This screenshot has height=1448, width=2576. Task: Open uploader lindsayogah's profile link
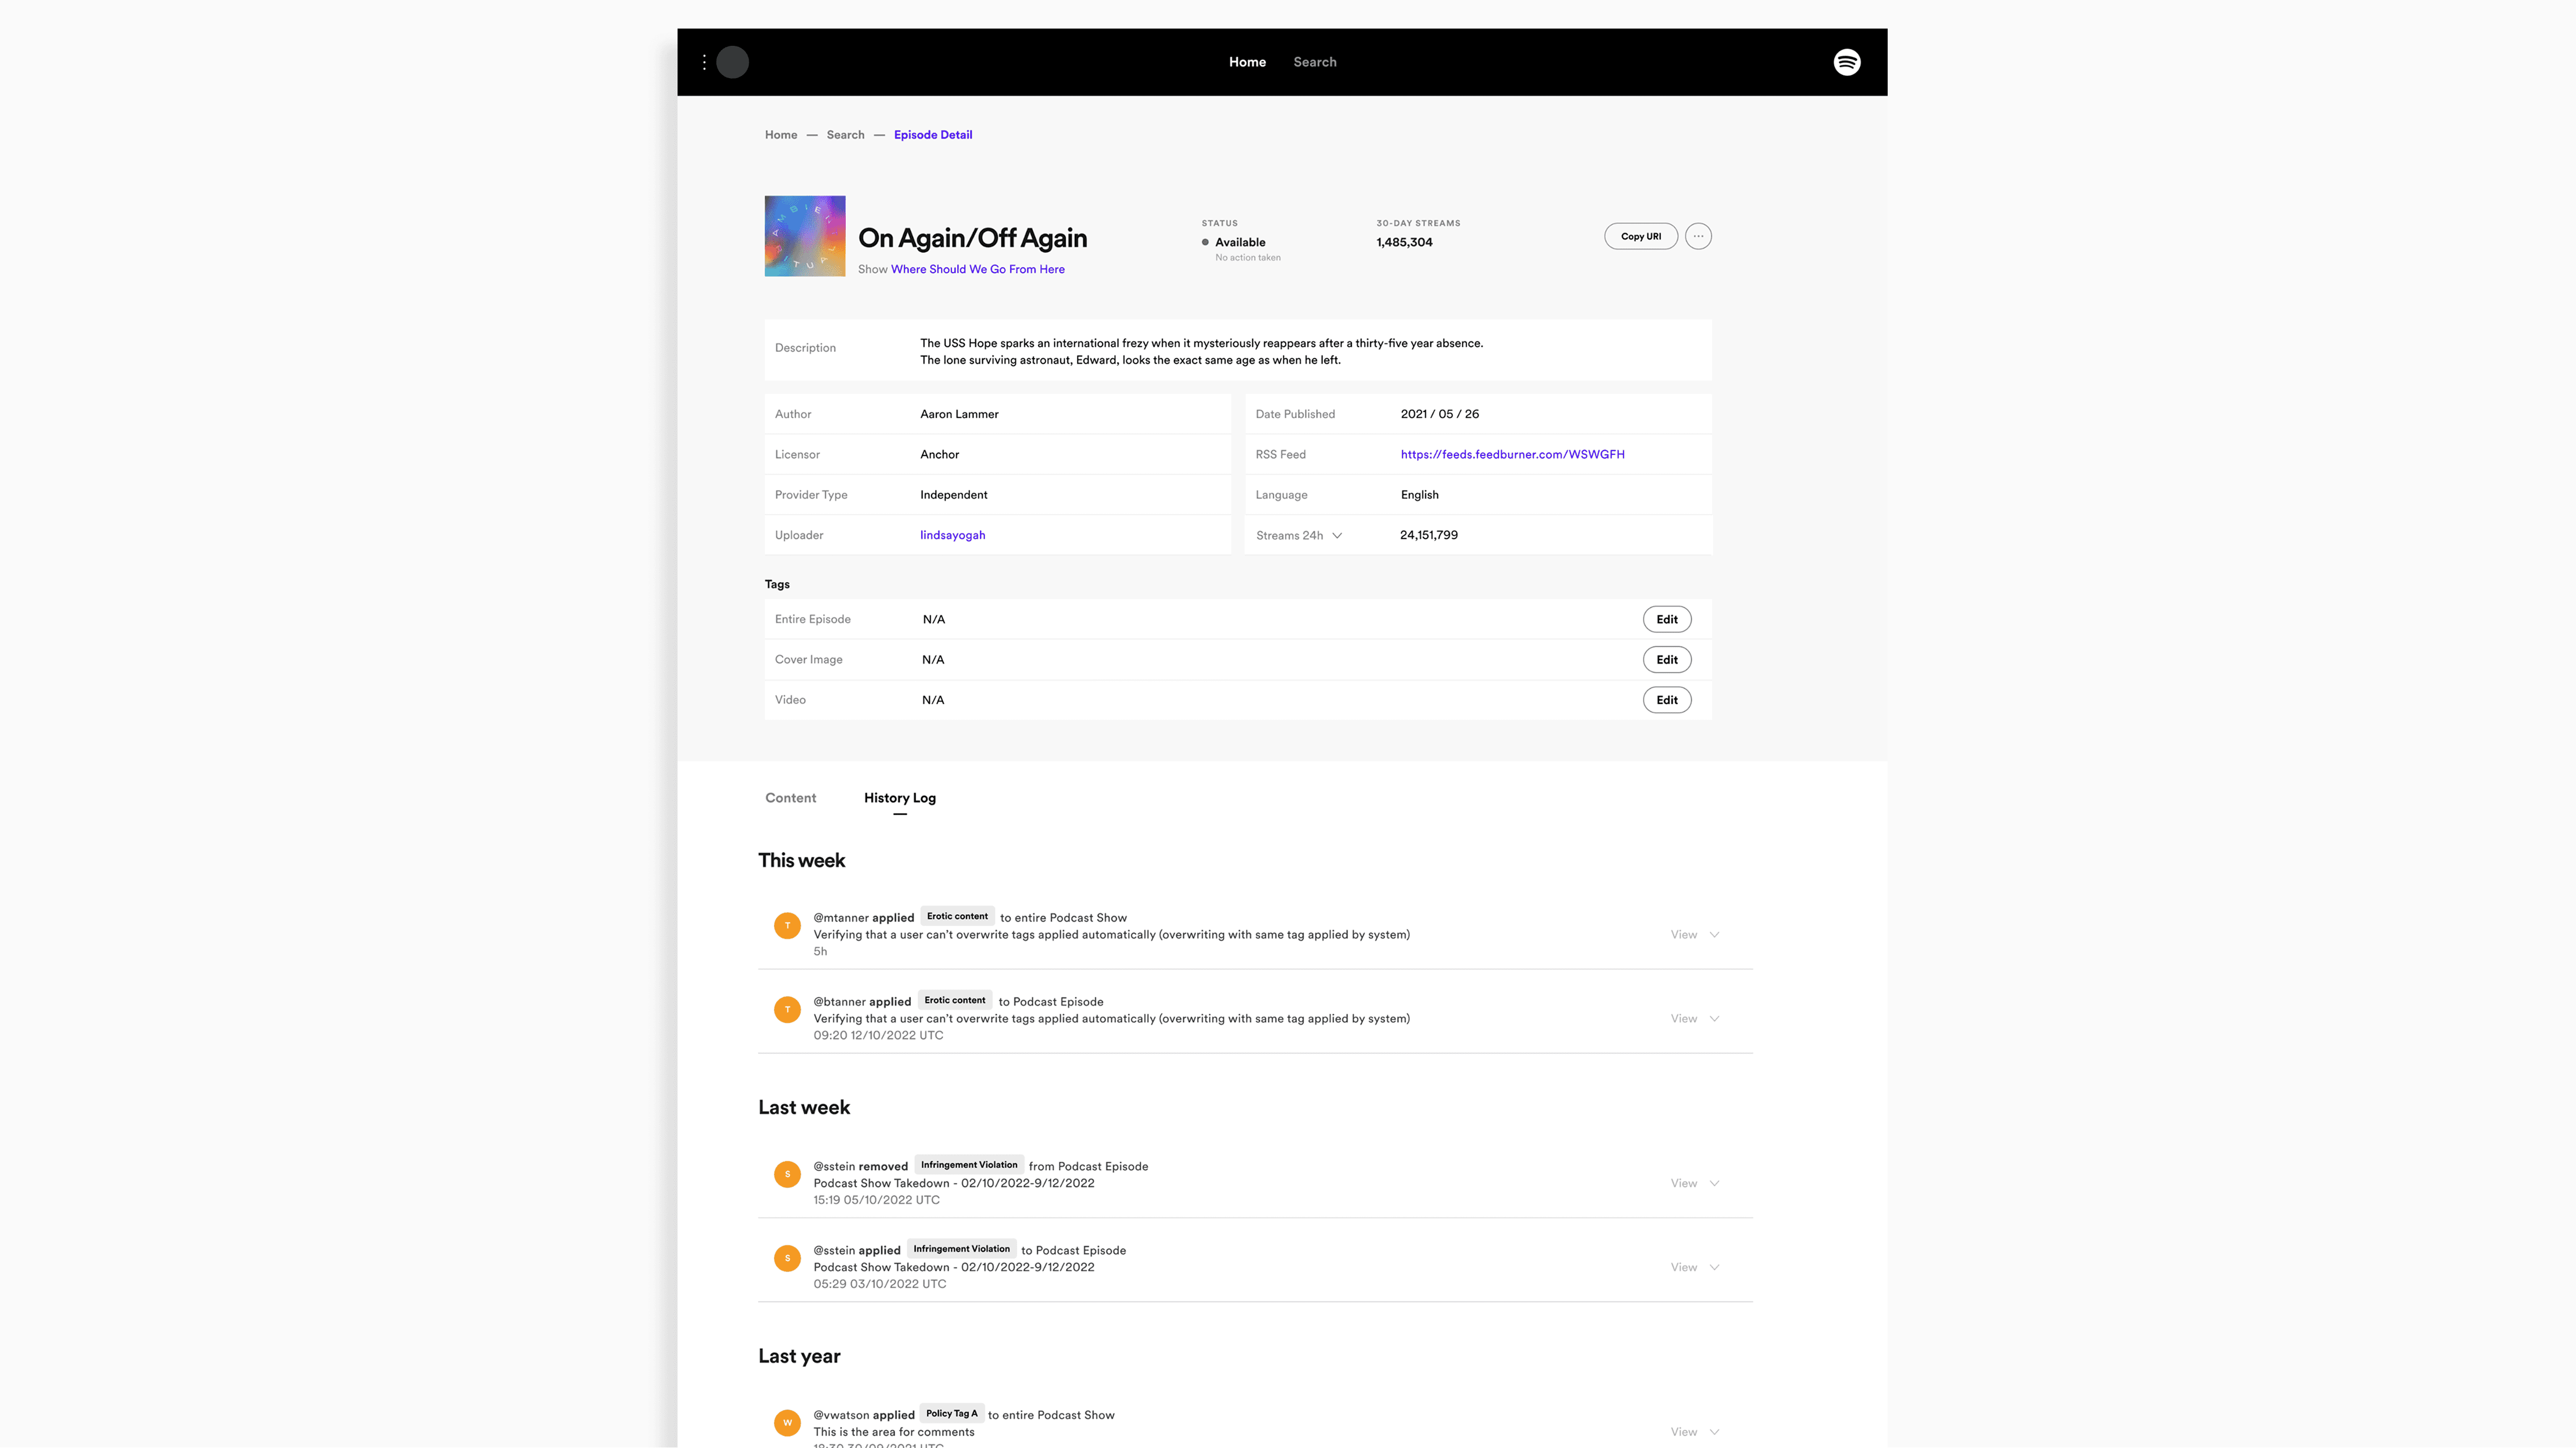point(952,535)
